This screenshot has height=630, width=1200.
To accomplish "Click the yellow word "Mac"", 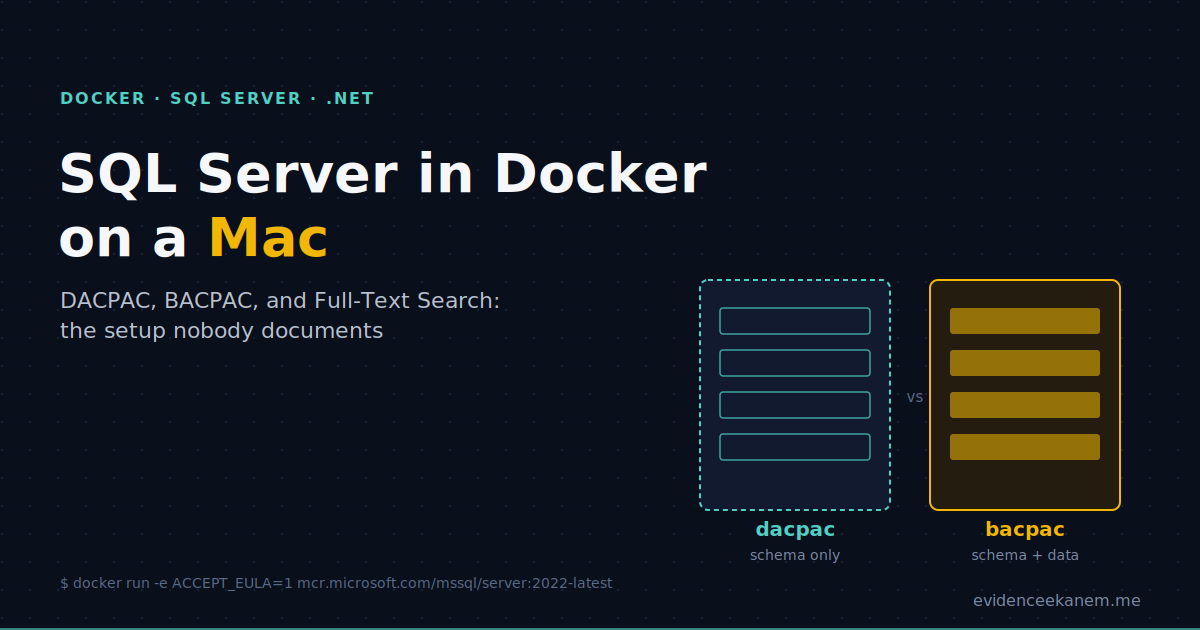I will pos(268,239).
